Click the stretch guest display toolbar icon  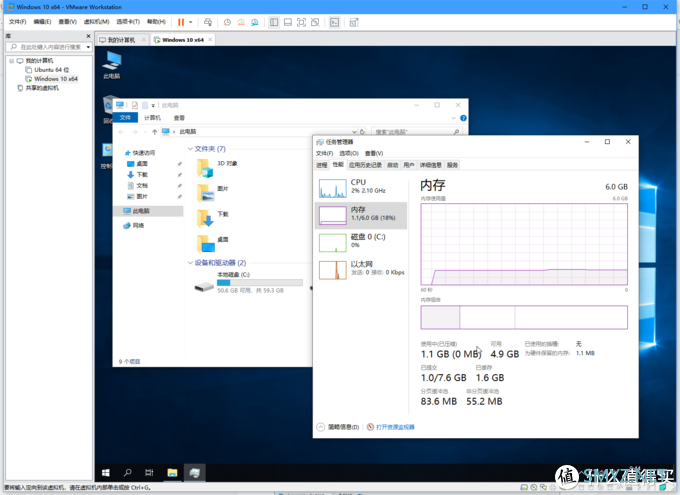(x=354, y=22)
